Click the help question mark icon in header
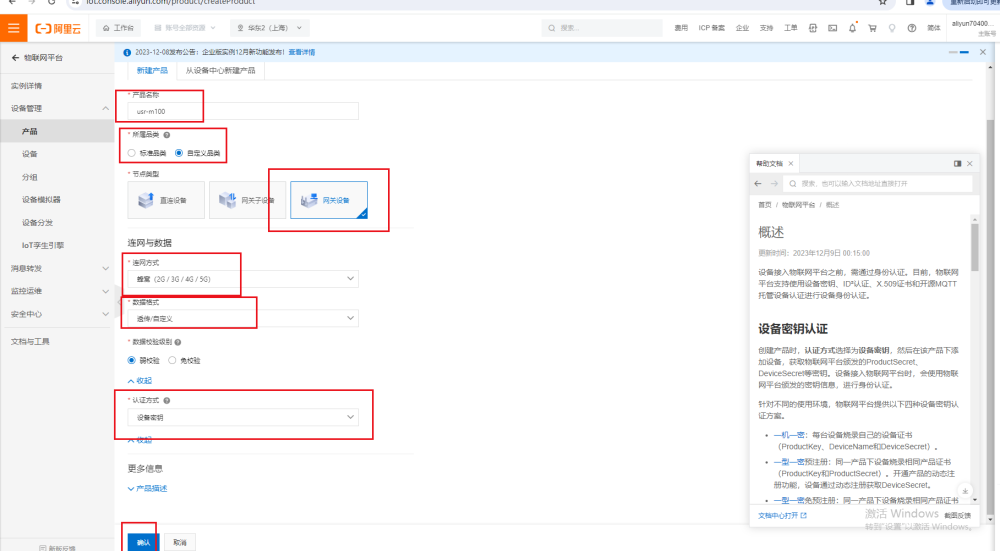Screen dimensions: 1000x551 [912, 28]
